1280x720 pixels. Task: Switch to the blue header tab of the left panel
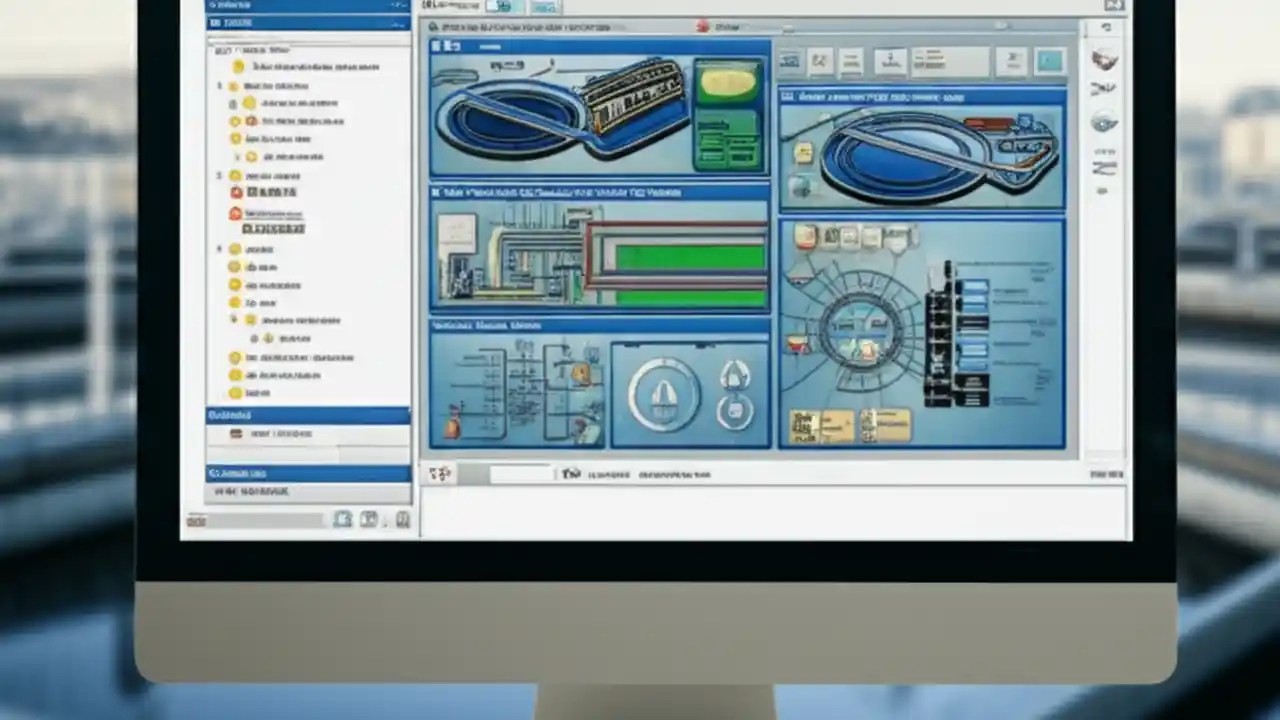click(300, 20)
